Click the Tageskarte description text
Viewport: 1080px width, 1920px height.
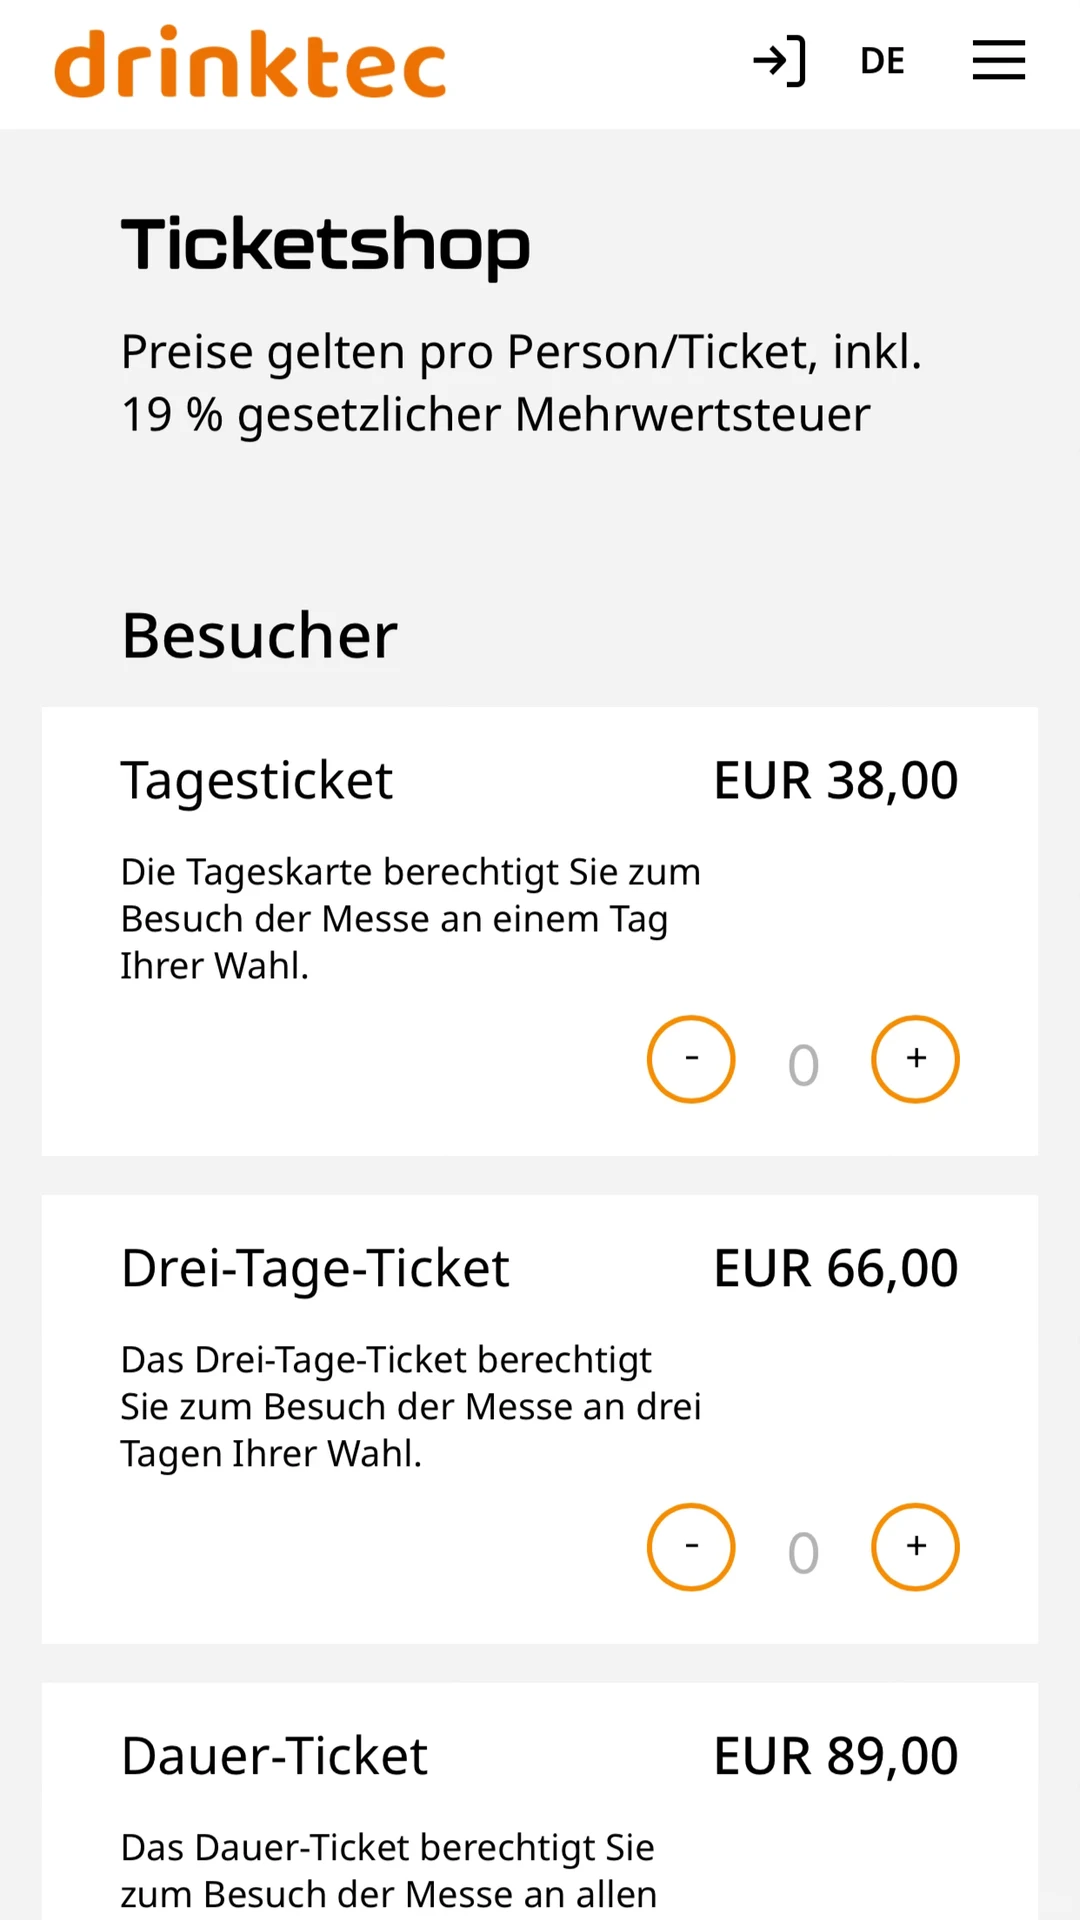click(x=410, y=919)
